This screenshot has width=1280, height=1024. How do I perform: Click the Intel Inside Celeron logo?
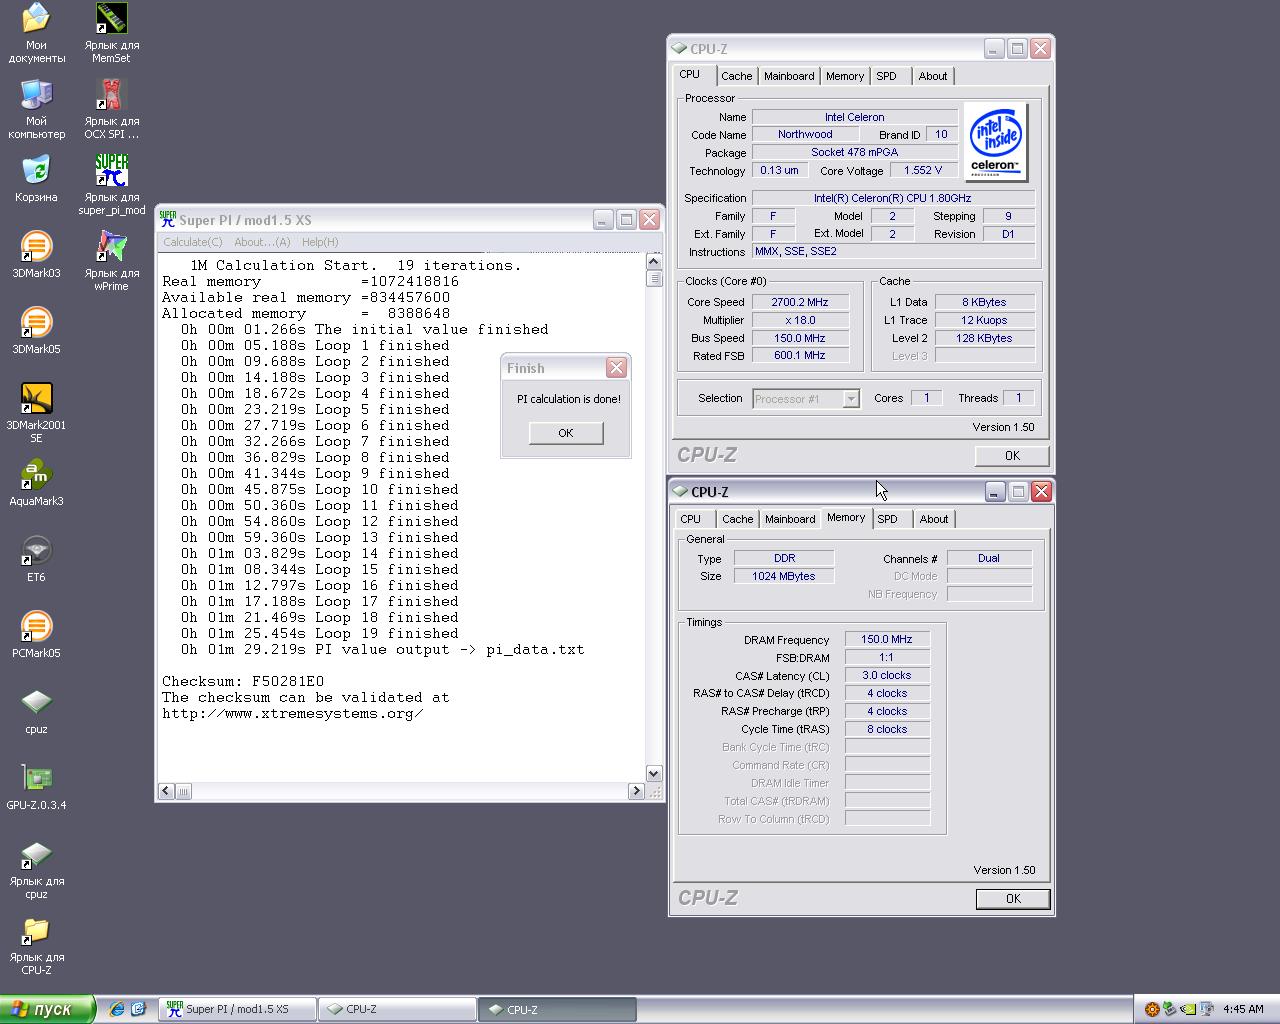click(996, 142)
